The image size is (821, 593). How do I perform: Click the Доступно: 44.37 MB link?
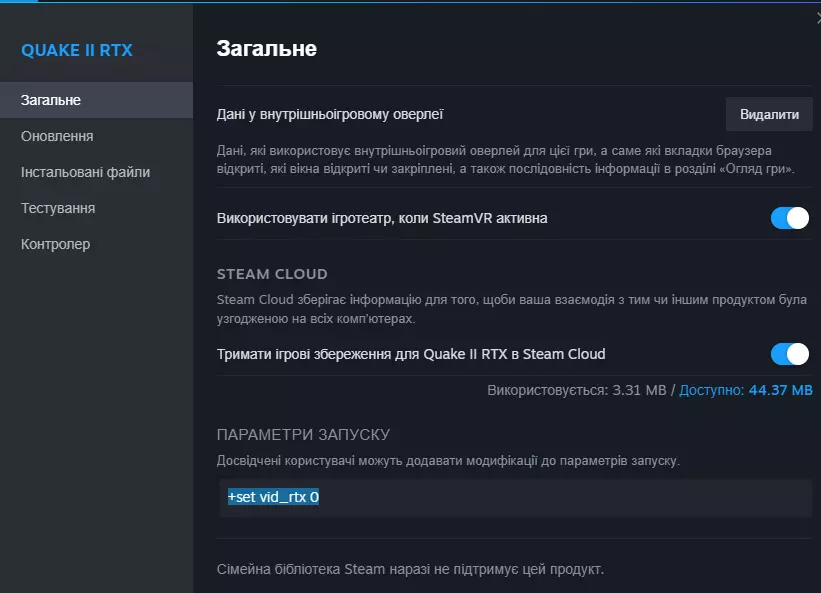point(746,390)
